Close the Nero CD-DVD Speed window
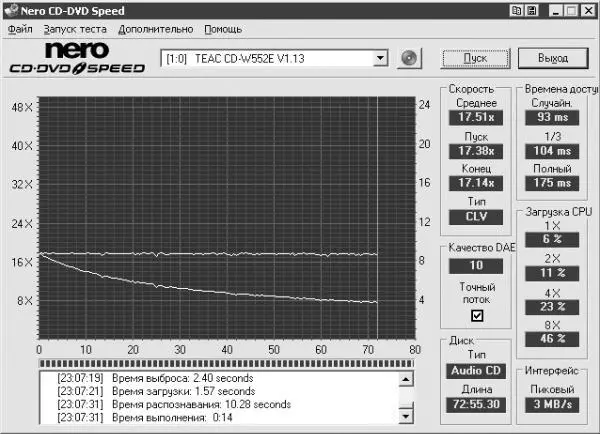600x434 pixels. click(589, 11)
